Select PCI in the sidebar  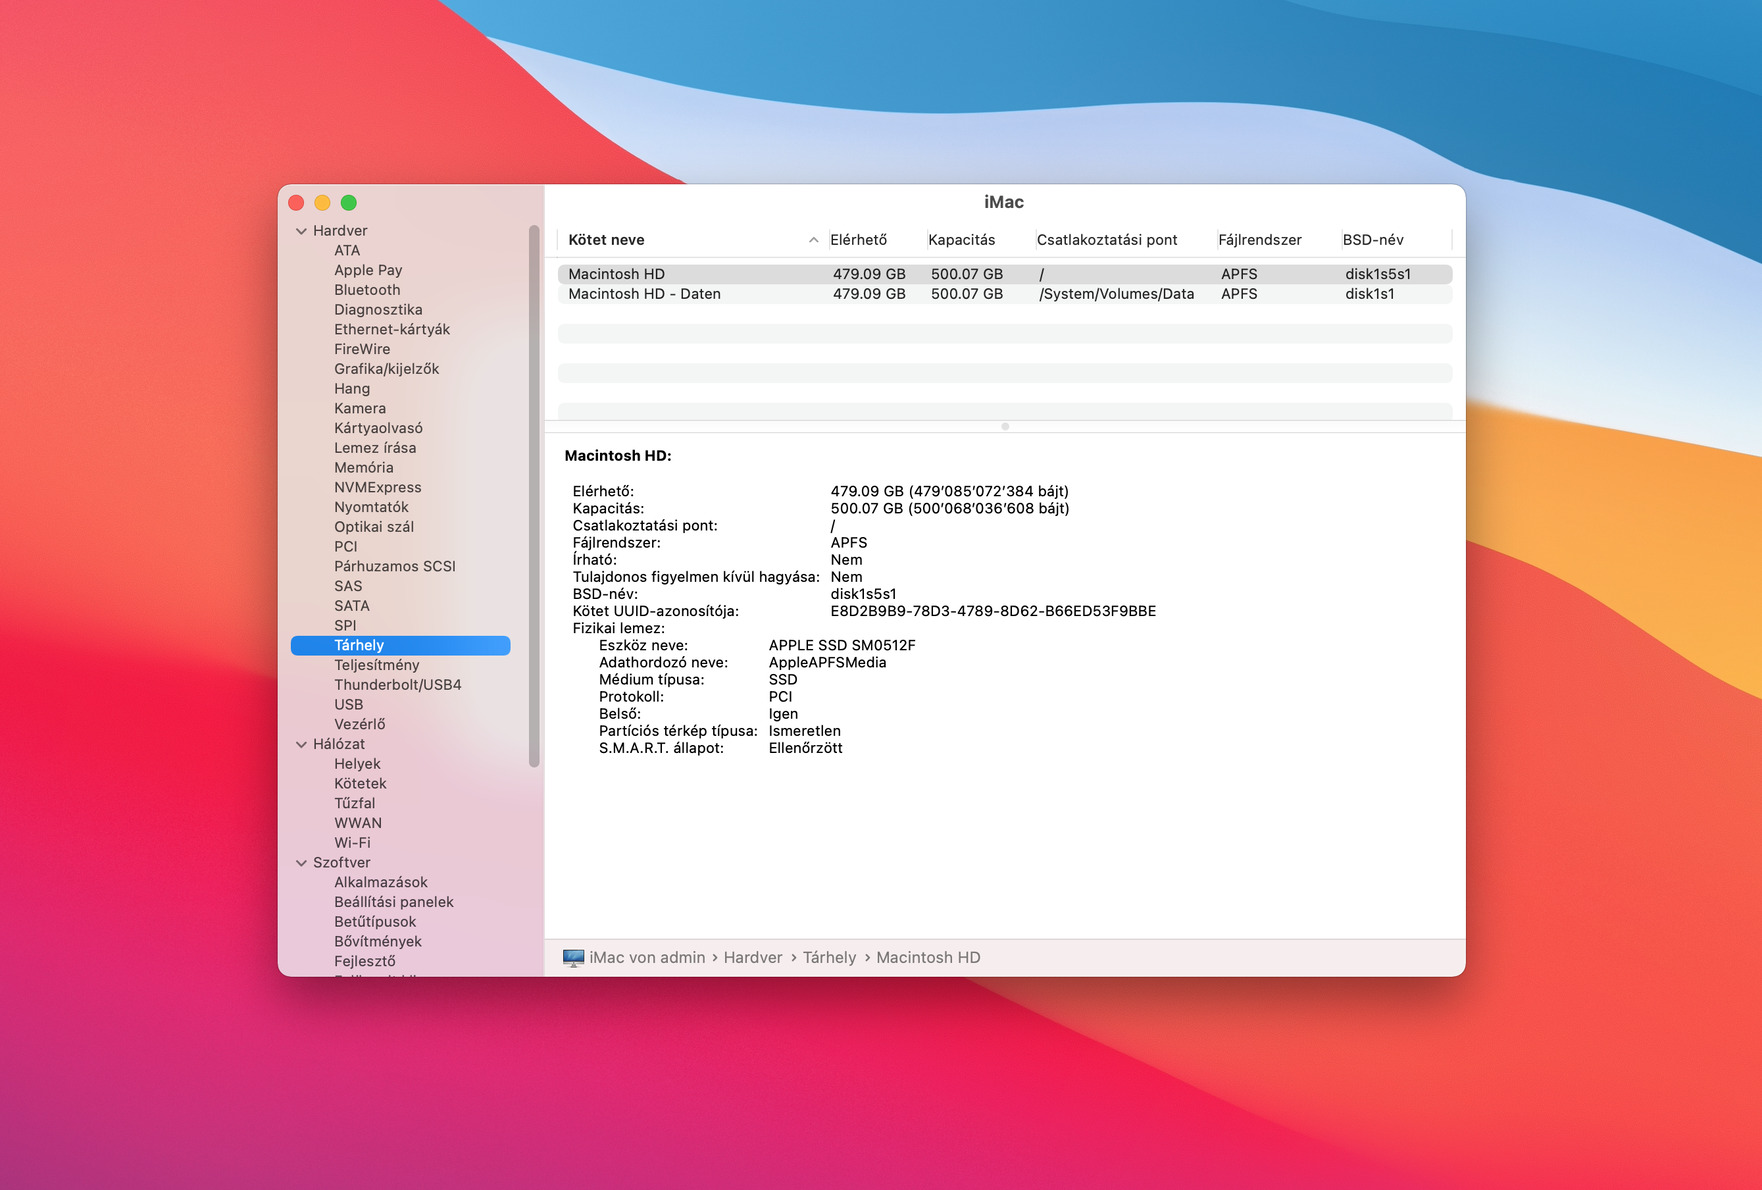click(x=346, y=547)
